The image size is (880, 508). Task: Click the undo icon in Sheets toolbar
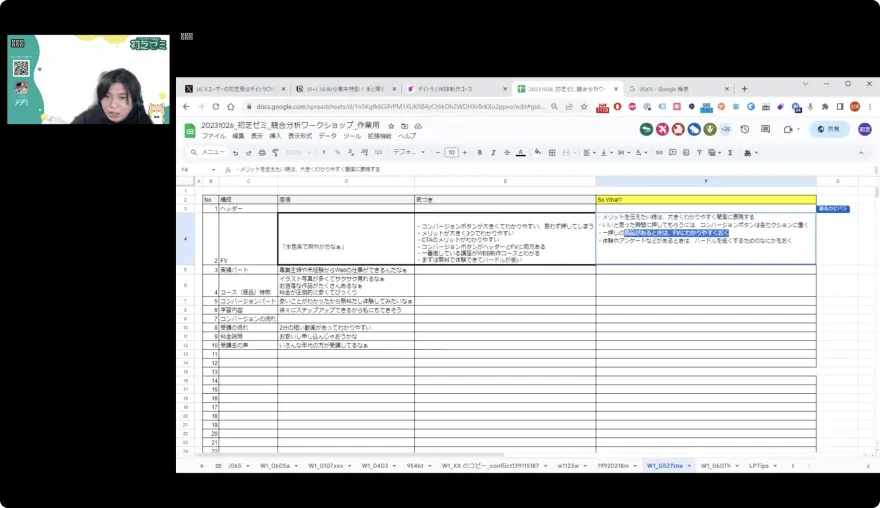tap(235, 153)
